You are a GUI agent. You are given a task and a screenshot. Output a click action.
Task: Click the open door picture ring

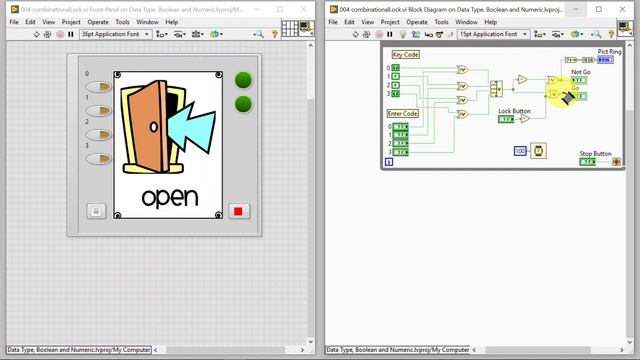coord(168,145)
